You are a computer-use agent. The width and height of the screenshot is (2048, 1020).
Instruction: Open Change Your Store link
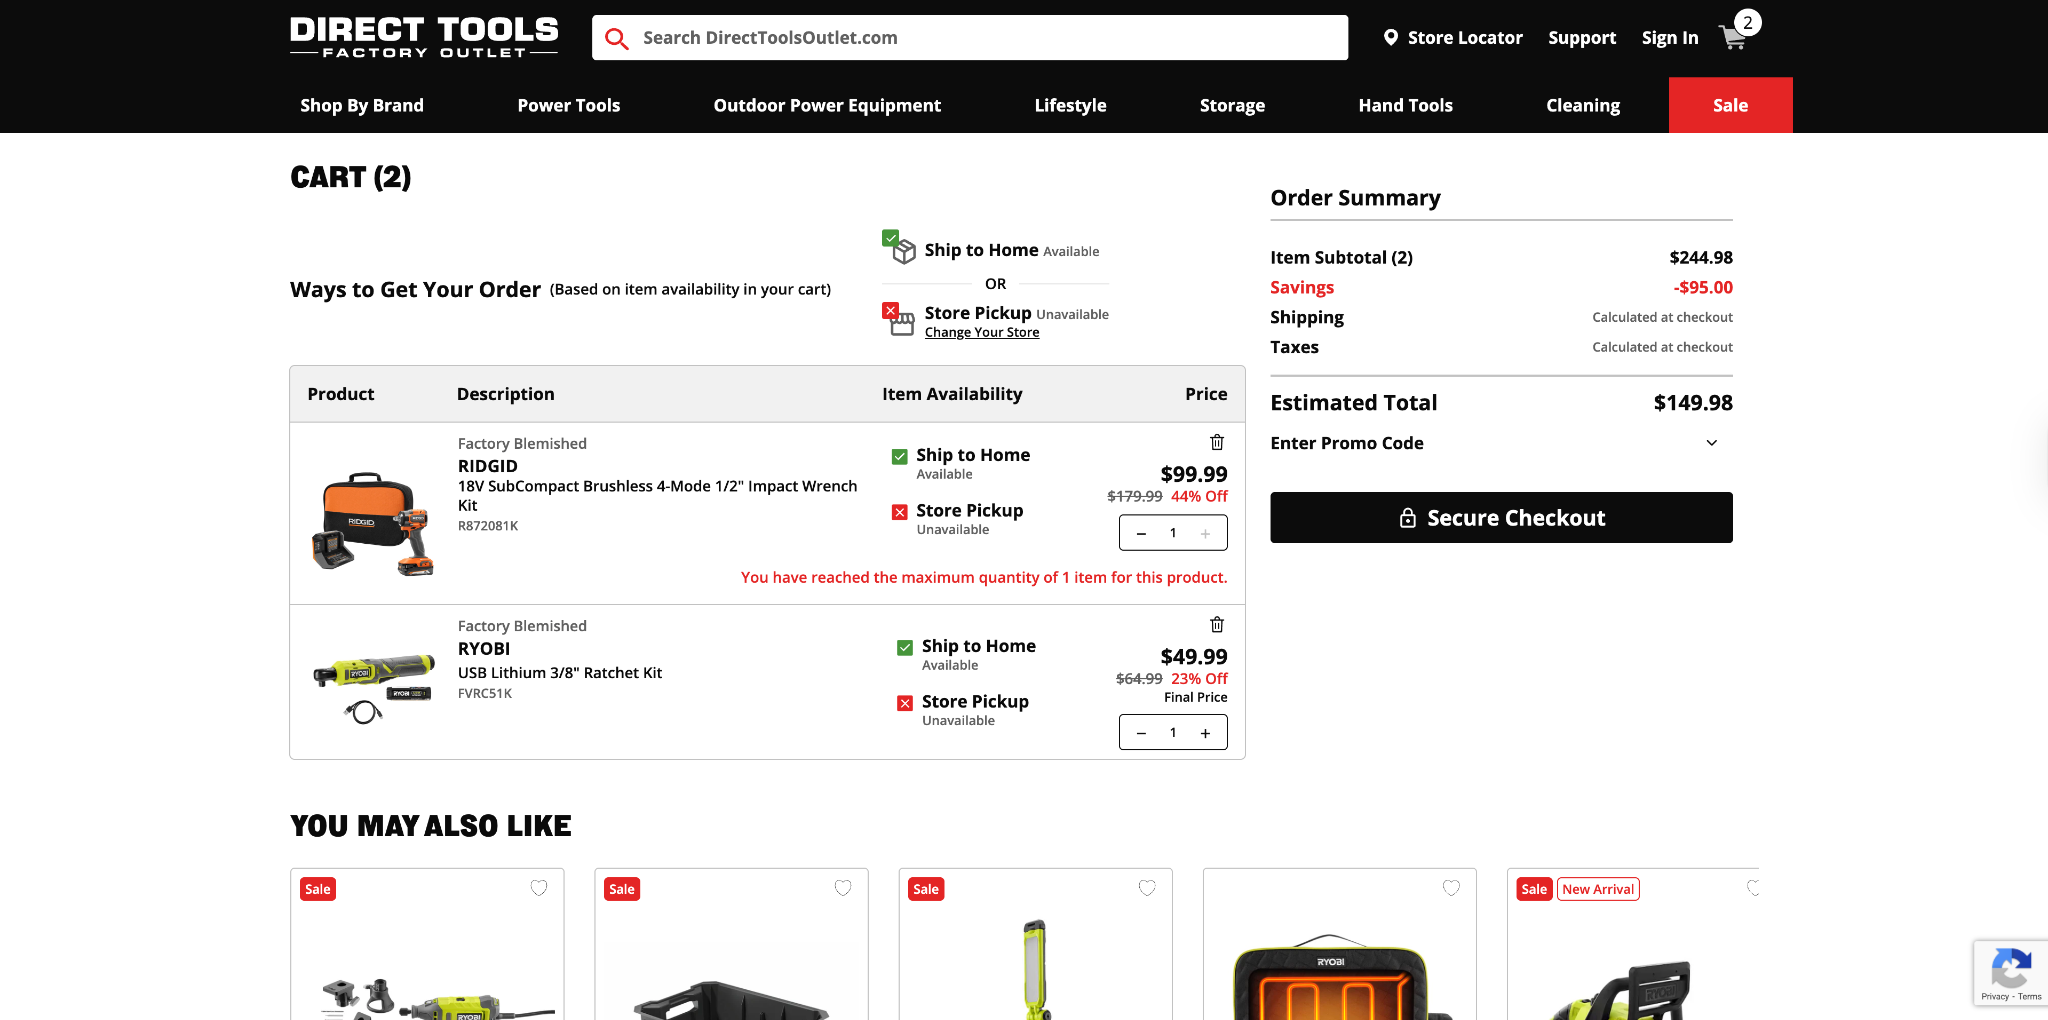tap(982, 332)
